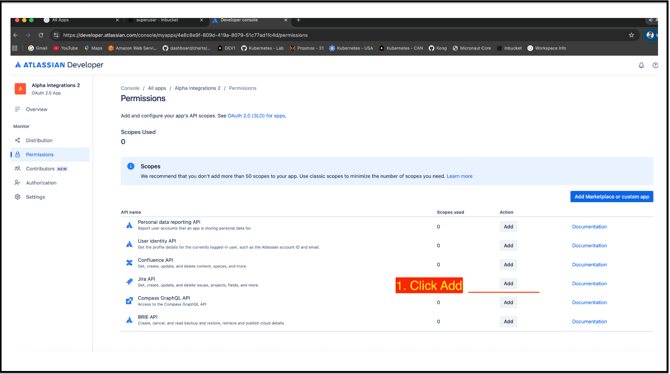Add the Compass GraphQL API
This screenshot has width=670, height=374.
pyautogui.click(x=508, y=302)
